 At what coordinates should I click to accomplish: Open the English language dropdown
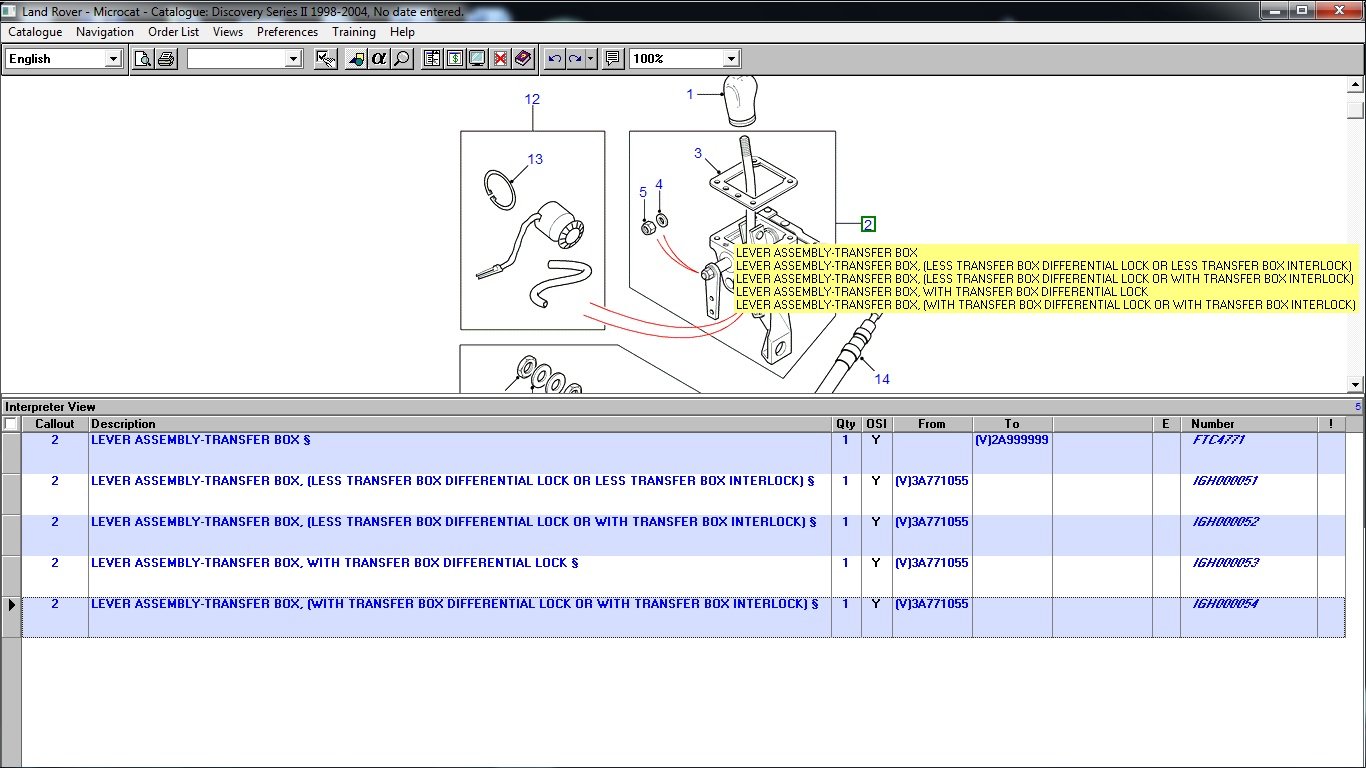tap(113, 59)
